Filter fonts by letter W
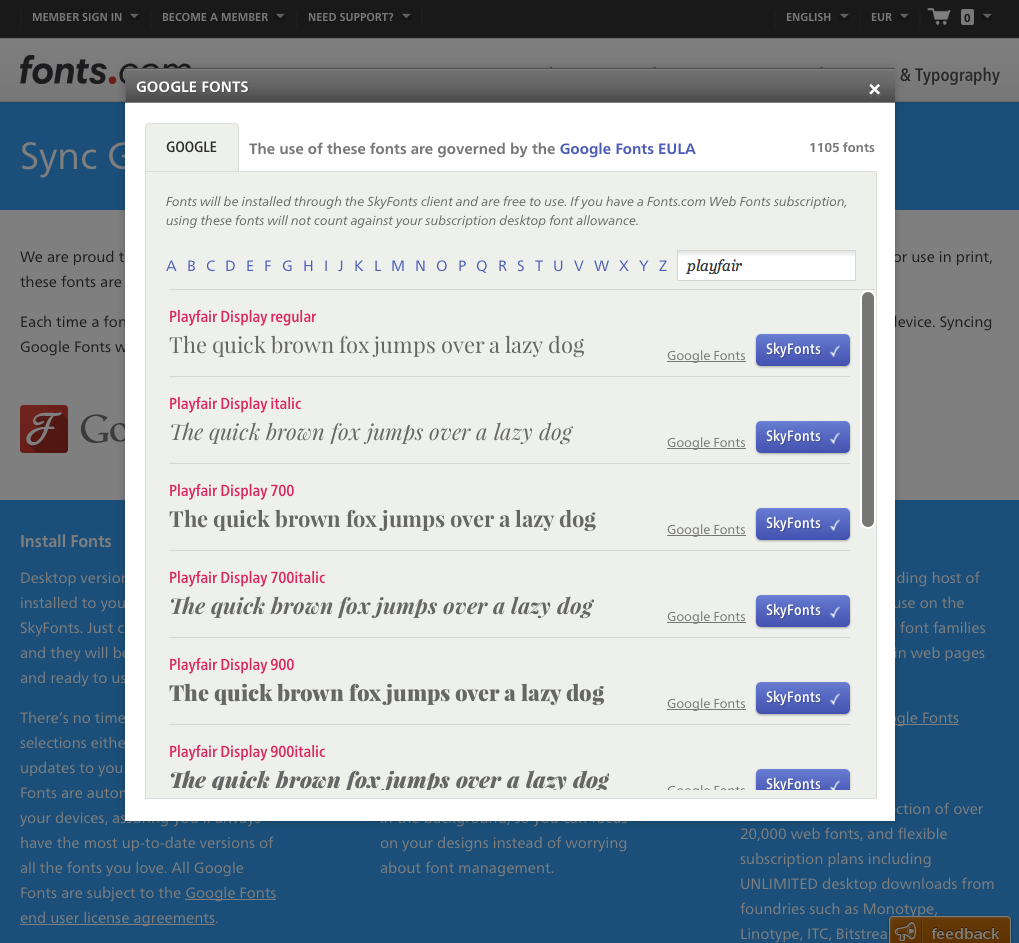Image resolution: width=1019 pixels, height=943 pixels. click(x=601, y=266)
